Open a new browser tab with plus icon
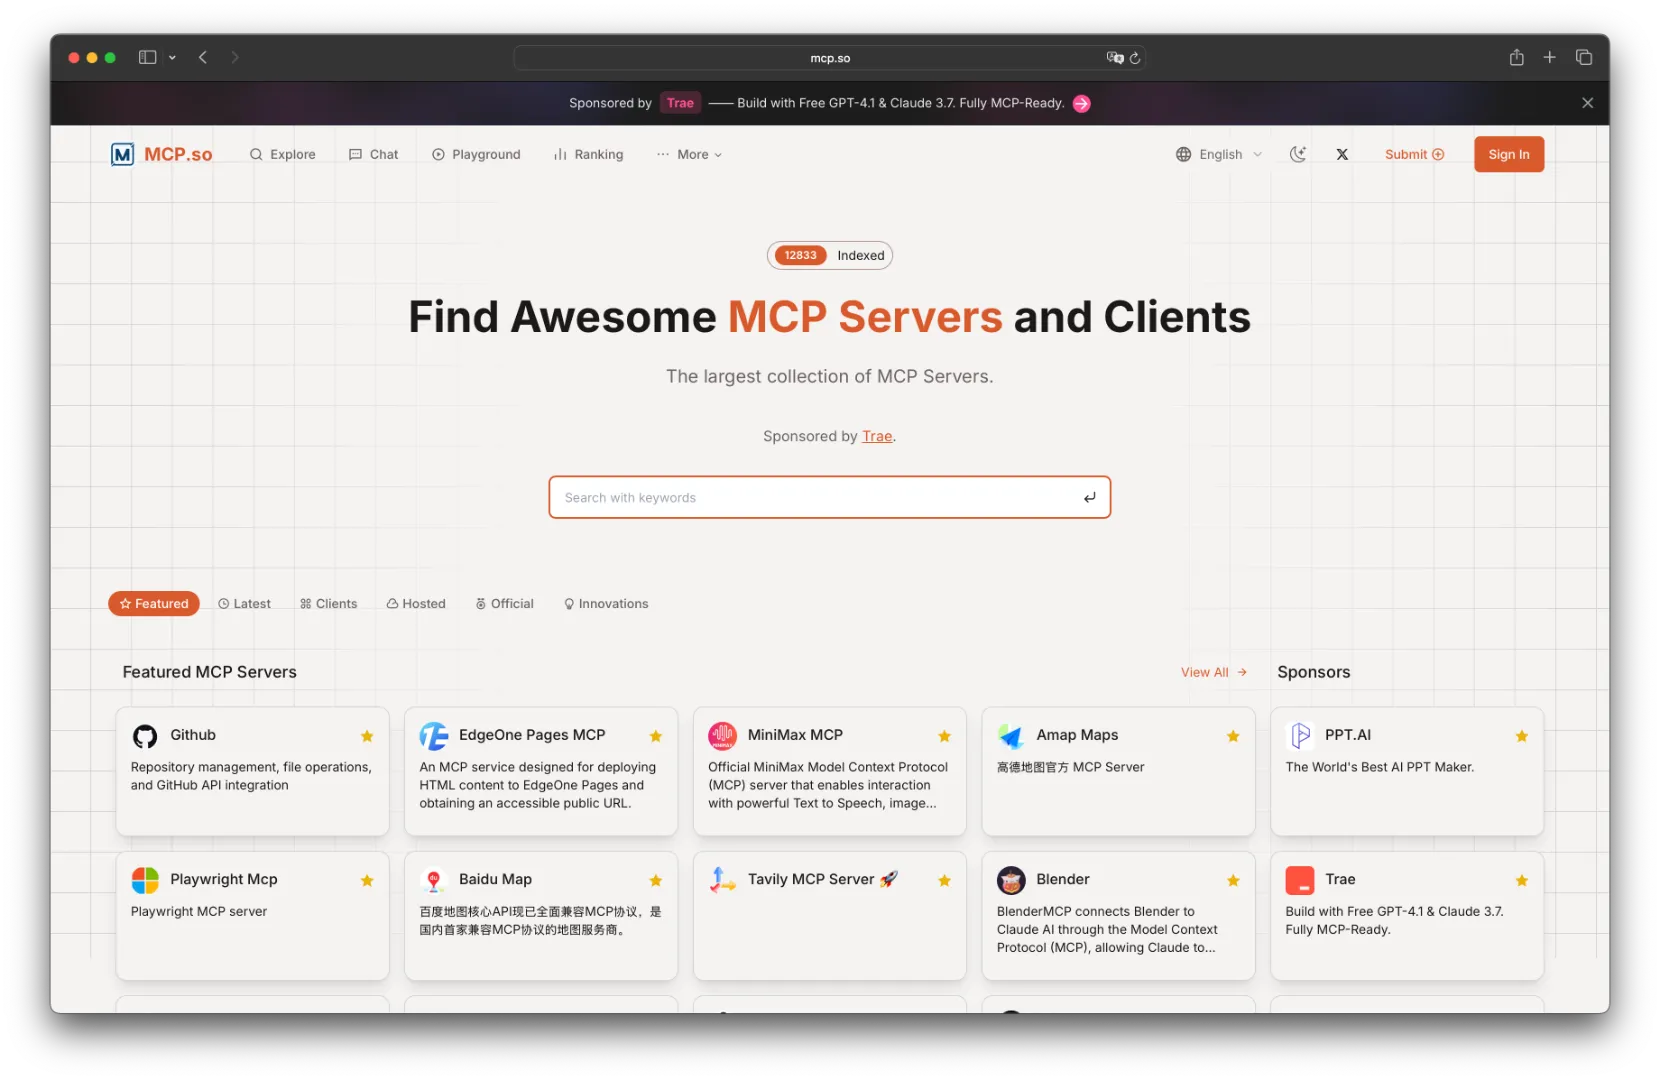 (1549, 57)
